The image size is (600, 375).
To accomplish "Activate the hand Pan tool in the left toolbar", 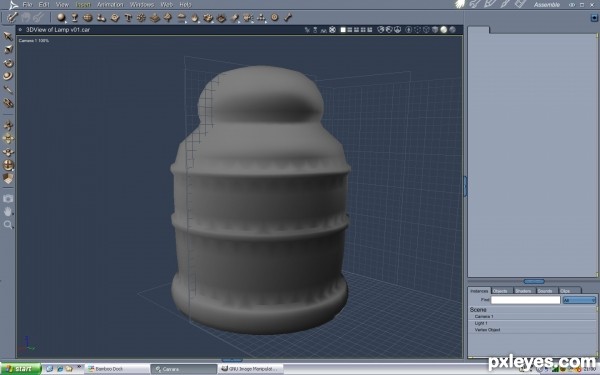I will click(8, 211).
